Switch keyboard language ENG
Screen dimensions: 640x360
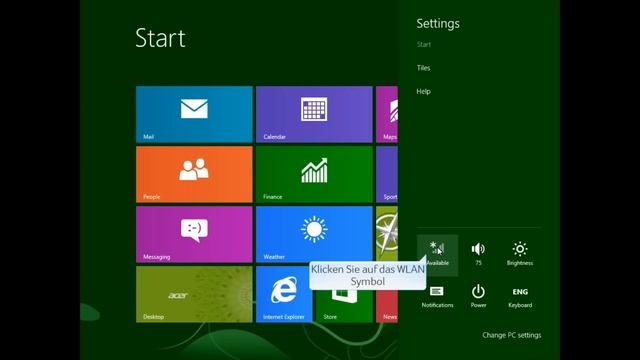(520, 297)
